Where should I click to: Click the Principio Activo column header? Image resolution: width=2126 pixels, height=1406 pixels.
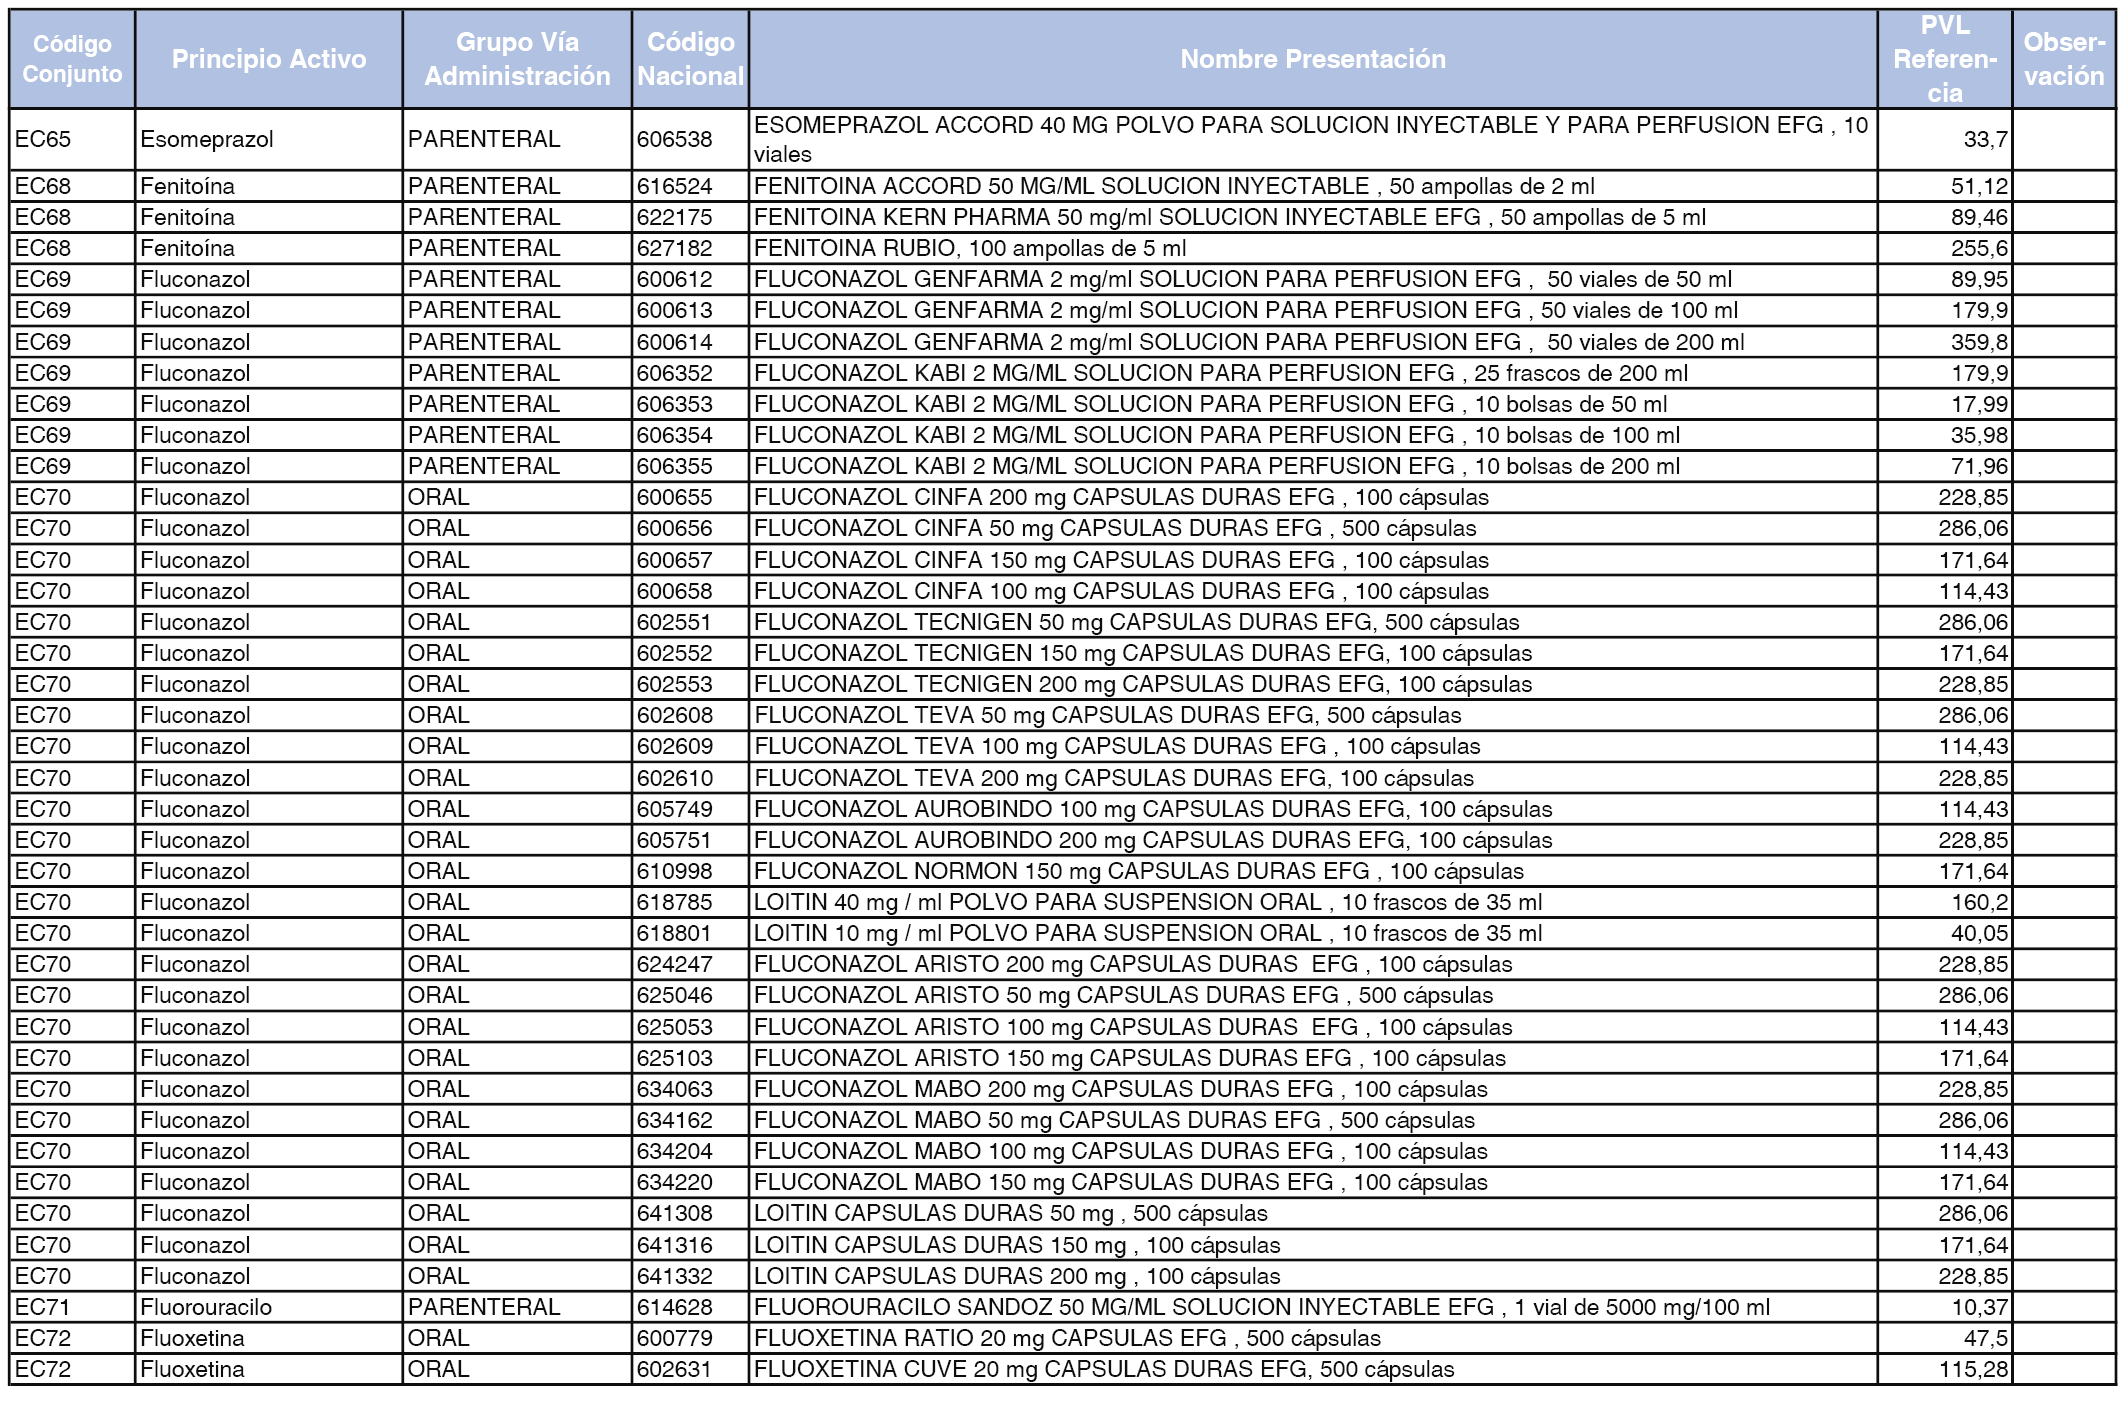pos(268,59)
